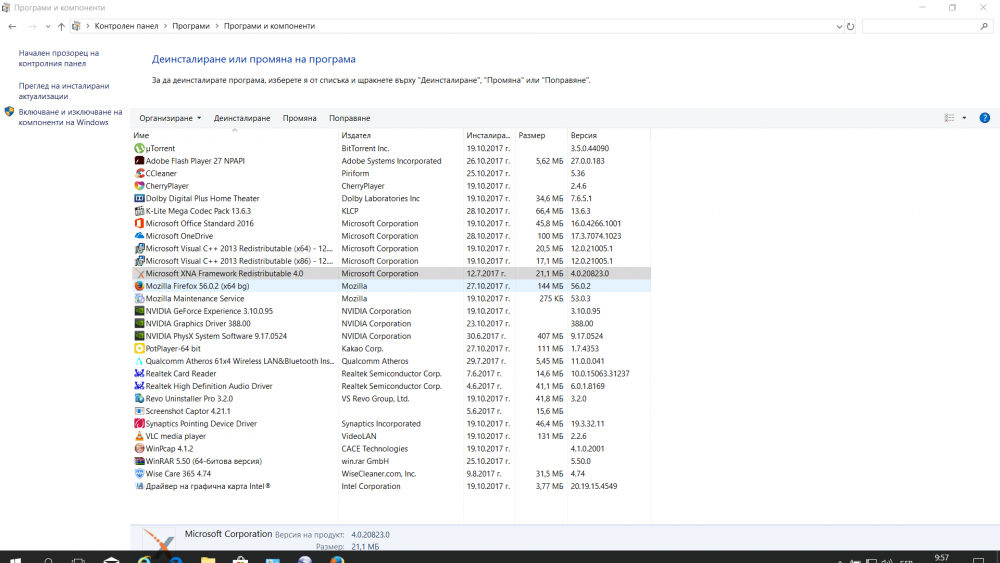Expand the view options dropdown arrow
1000x563 pixels.
(964, 118)
